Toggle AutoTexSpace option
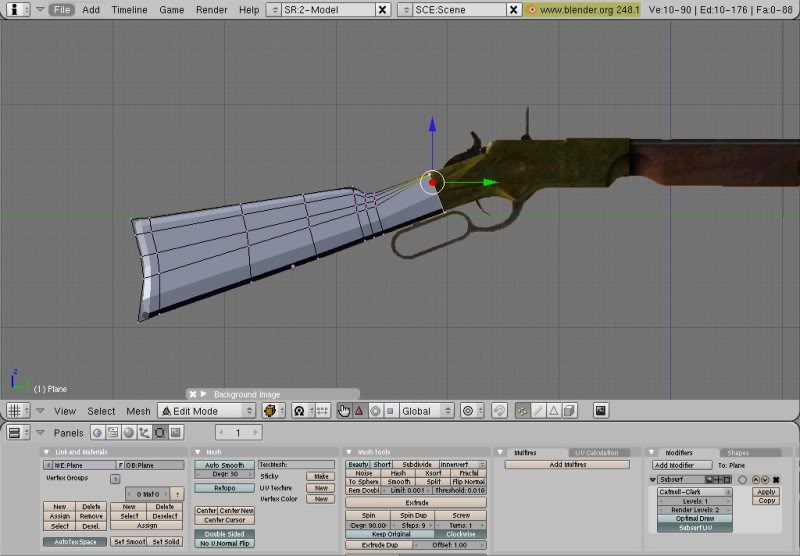Image resolution: width=800 pixels, height=556 pixels. pyautogui.click(x=75, y=542)
